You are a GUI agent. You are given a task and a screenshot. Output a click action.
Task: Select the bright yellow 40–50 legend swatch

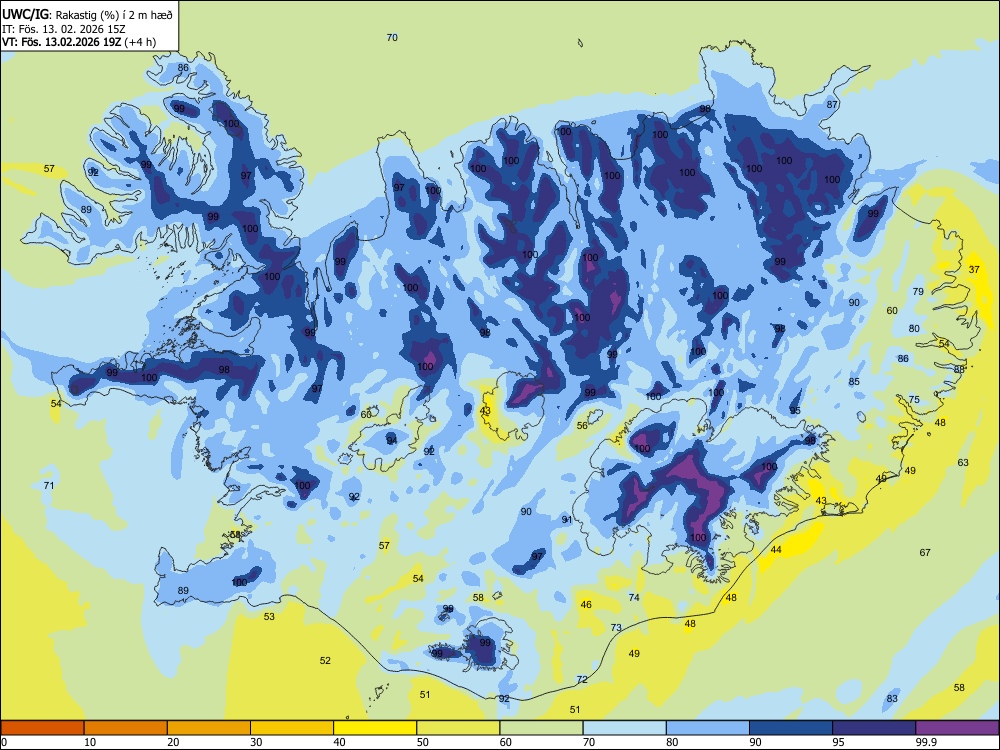pos(375,728)
